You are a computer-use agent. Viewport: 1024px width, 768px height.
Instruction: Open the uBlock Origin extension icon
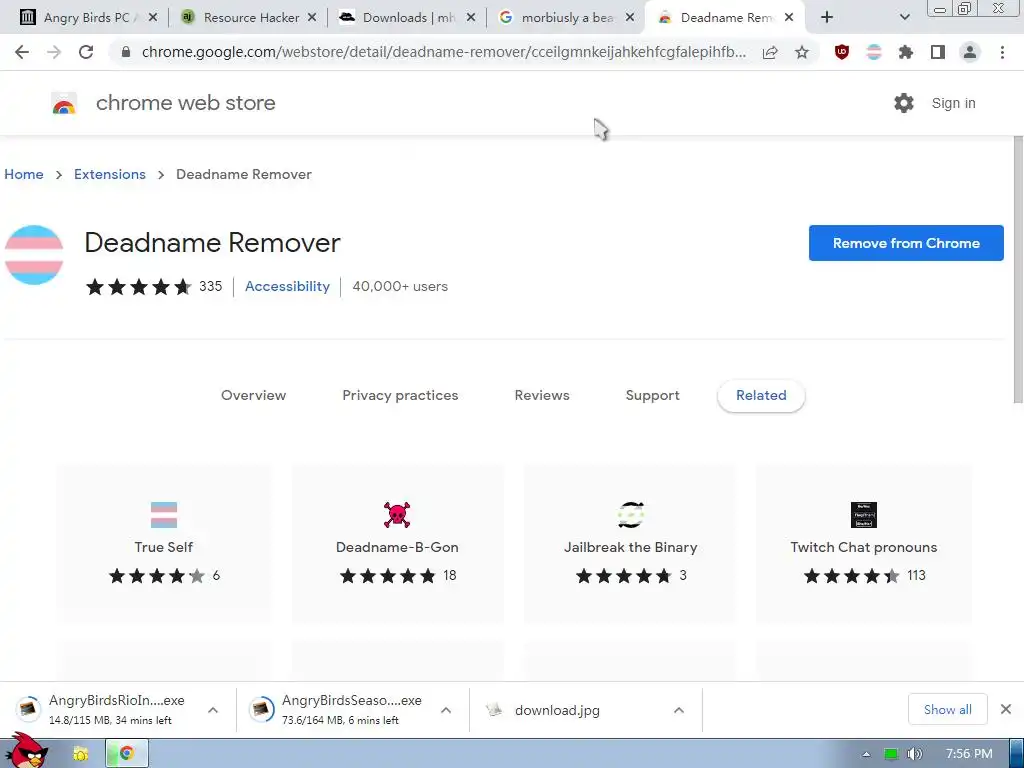(x=842, y=52)
